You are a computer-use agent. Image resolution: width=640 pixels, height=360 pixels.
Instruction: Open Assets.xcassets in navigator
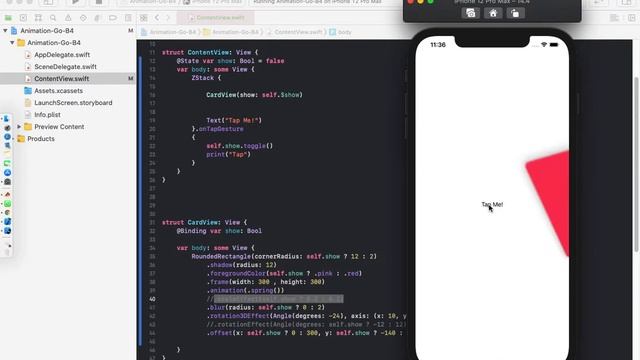click(x=58, y=91)
